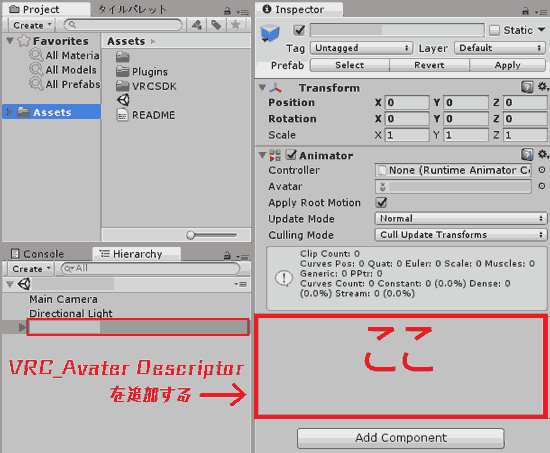The image size is (550, 453).
Task: Click the Avatar object picker circle
Action: tap(542, 186)
